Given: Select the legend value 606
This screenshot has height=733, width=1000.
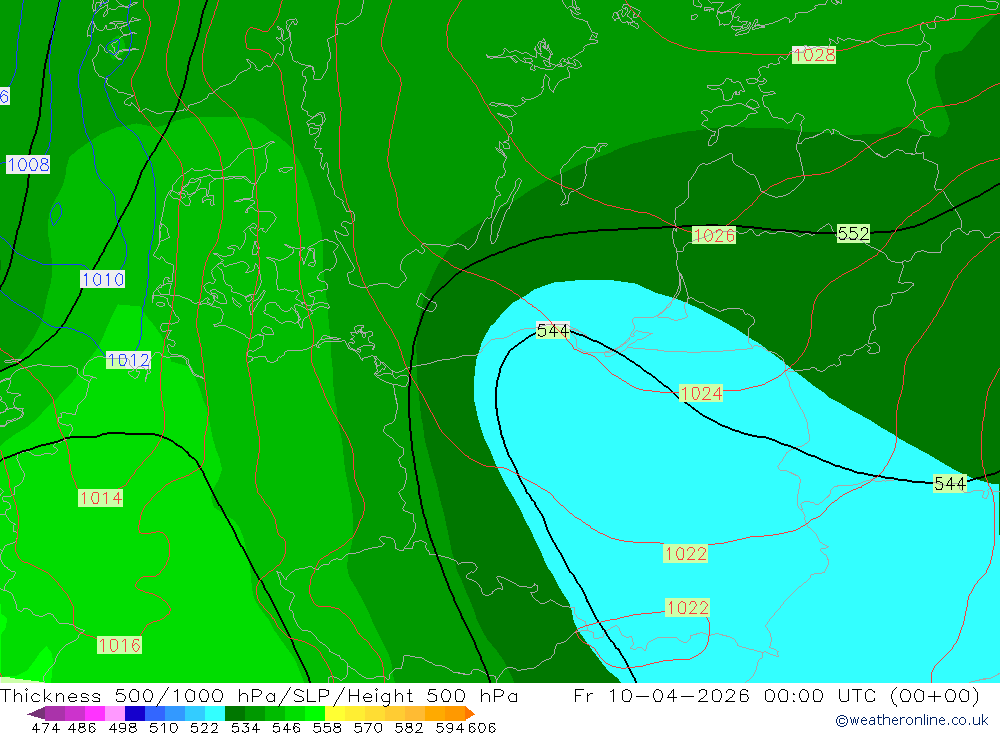Looking at the screenshot, I should coord(482,728).
